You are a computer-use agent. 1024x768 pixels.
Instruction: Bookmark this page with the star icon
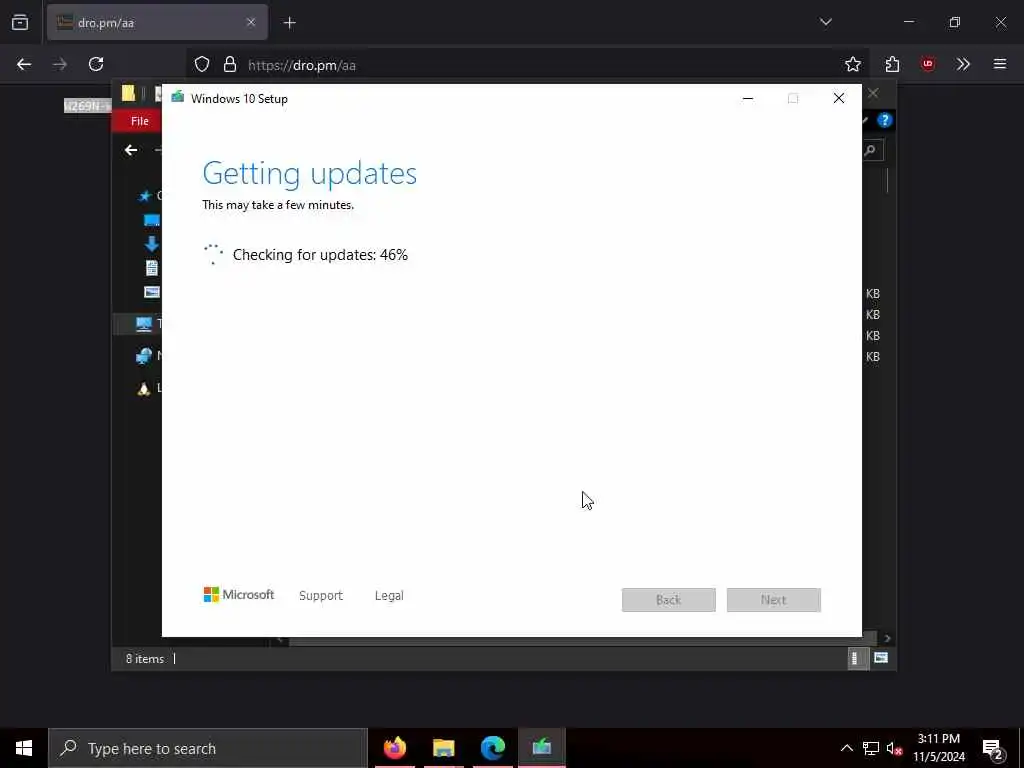[852, 64]
